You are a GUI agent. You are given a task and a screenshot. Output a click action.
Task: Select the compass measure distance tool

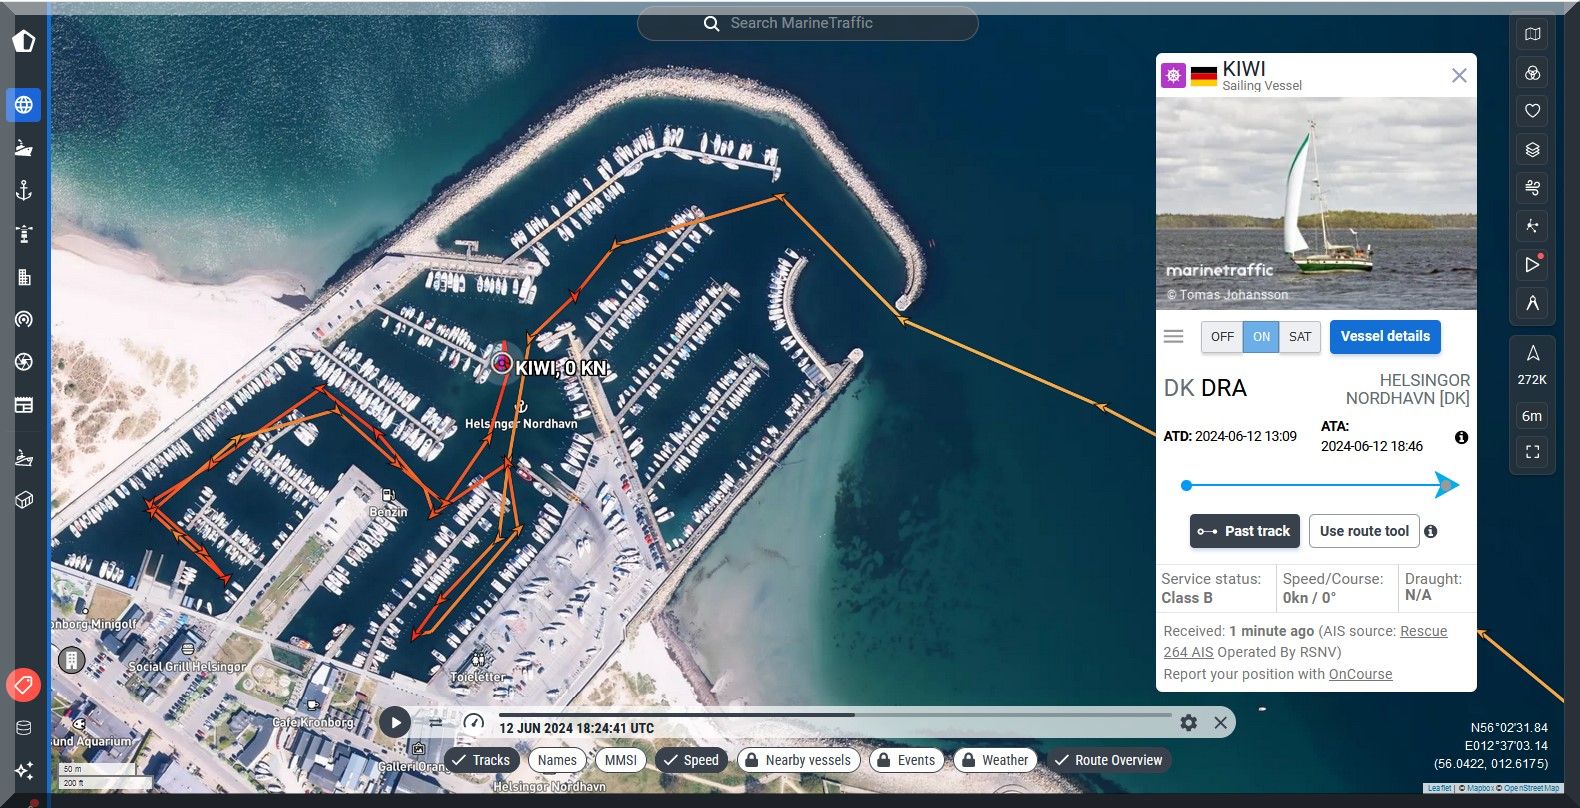pos(1532,303)
